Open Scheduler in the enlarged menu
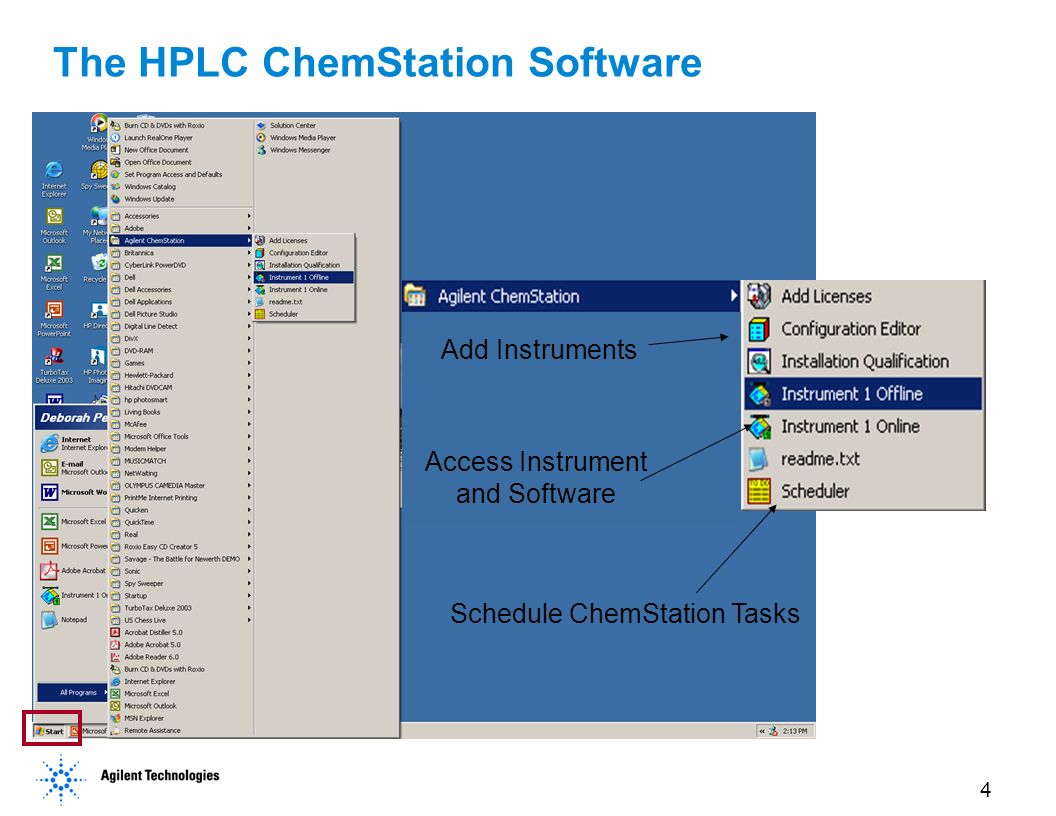This screenshot has height=816, width=1056. pyautogui.click(x=863, y=491)
